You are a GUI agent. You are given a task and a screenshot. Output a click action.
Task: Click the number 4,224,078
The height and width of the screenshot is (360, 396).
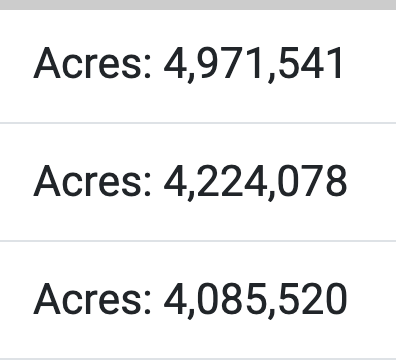coord(255,182)
